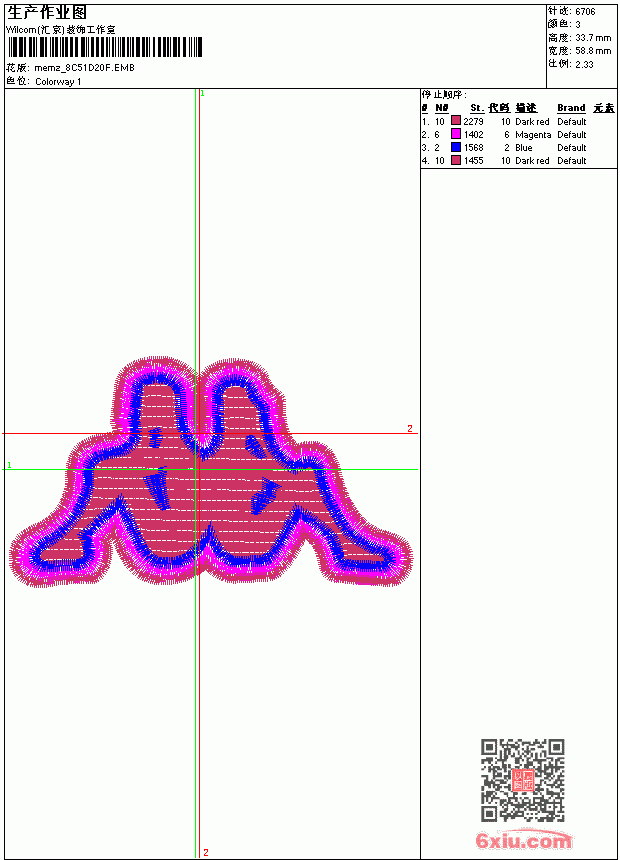This screenshot has height=860, width=620.
Task: Click the N# column header
Action: [x=442, y=108]
